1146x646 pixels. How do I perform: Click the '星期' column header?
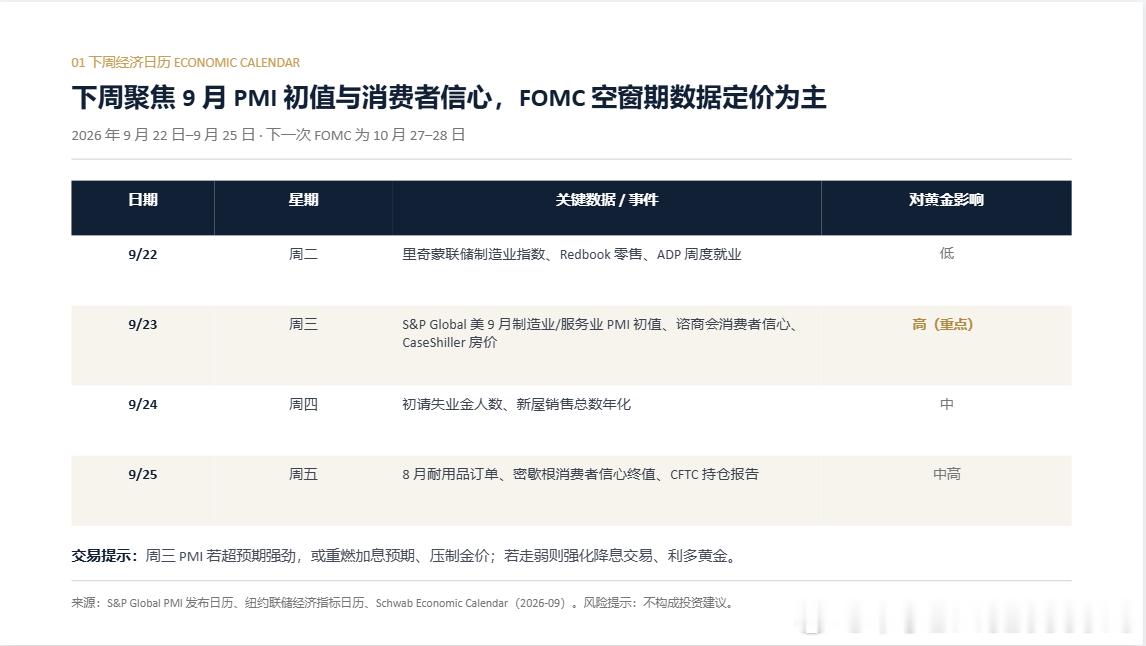point(303,200)
